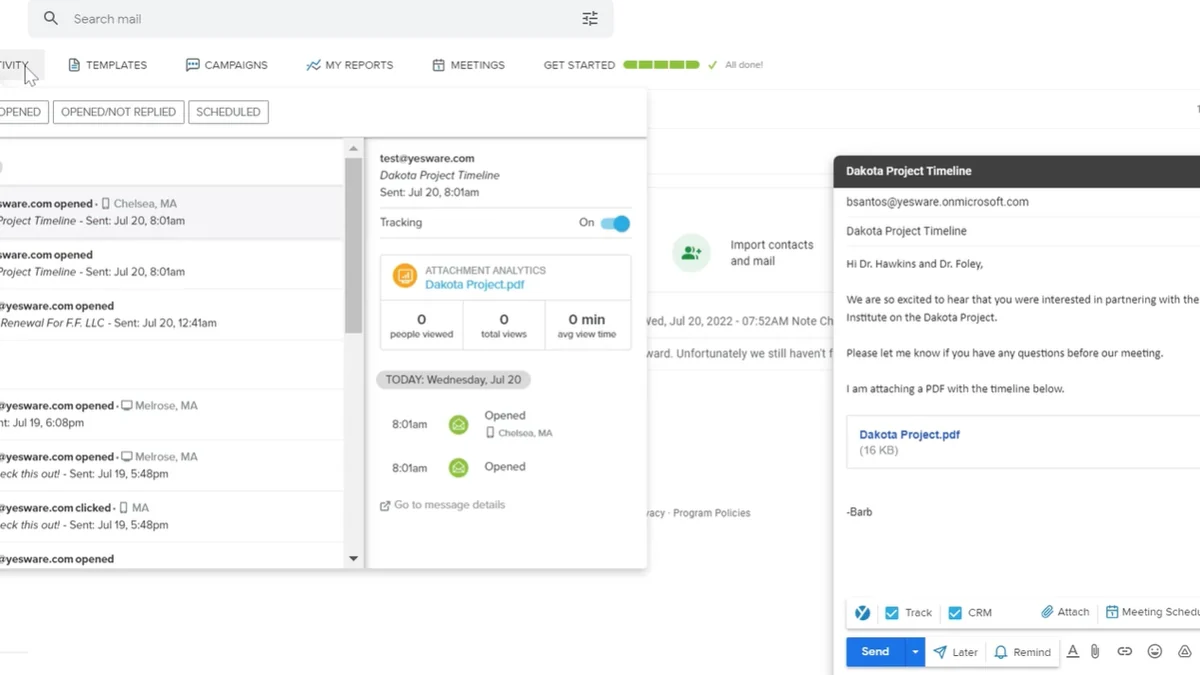Open the Templates tab

point(107,65)
